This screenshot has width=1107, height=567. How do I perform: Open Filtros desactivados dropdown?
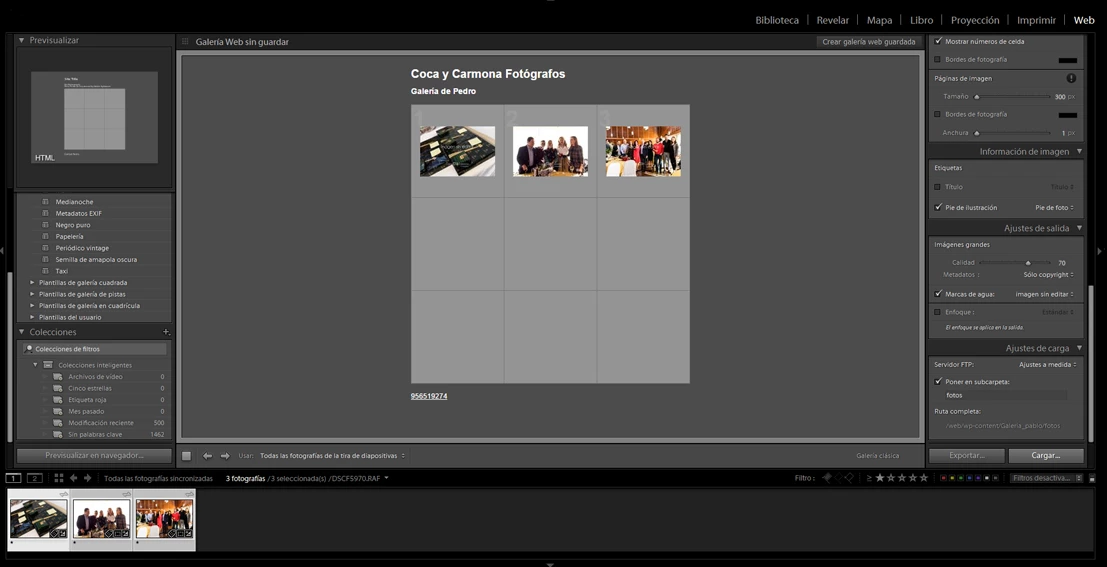tap(1046, 478)
